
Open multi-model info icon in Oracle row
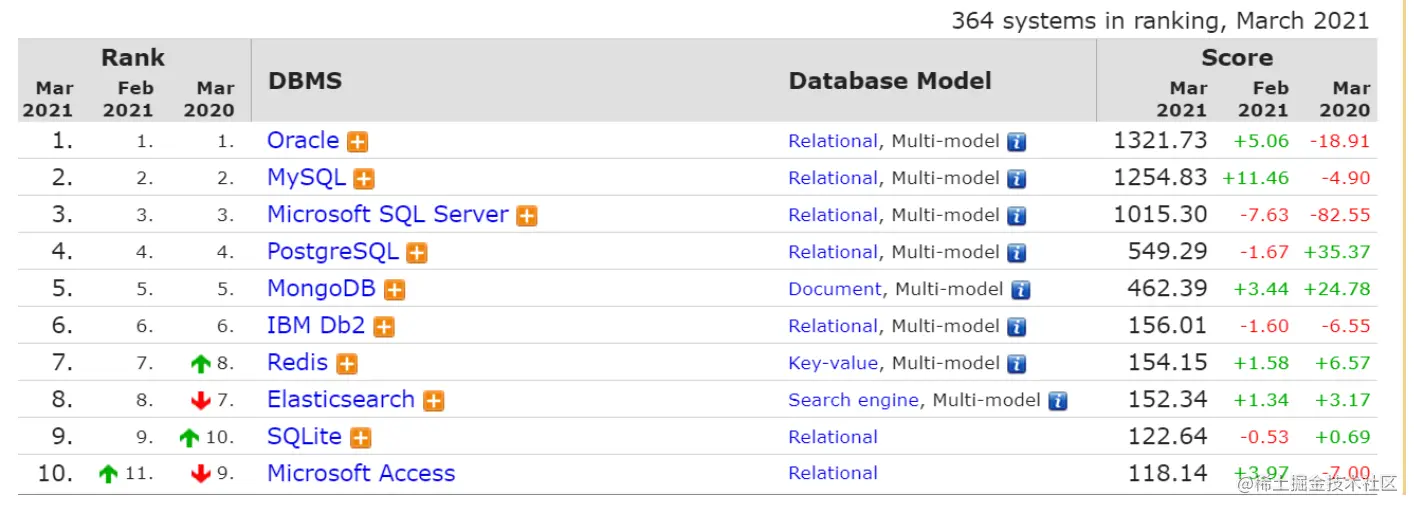click(x=1016, y=142)
